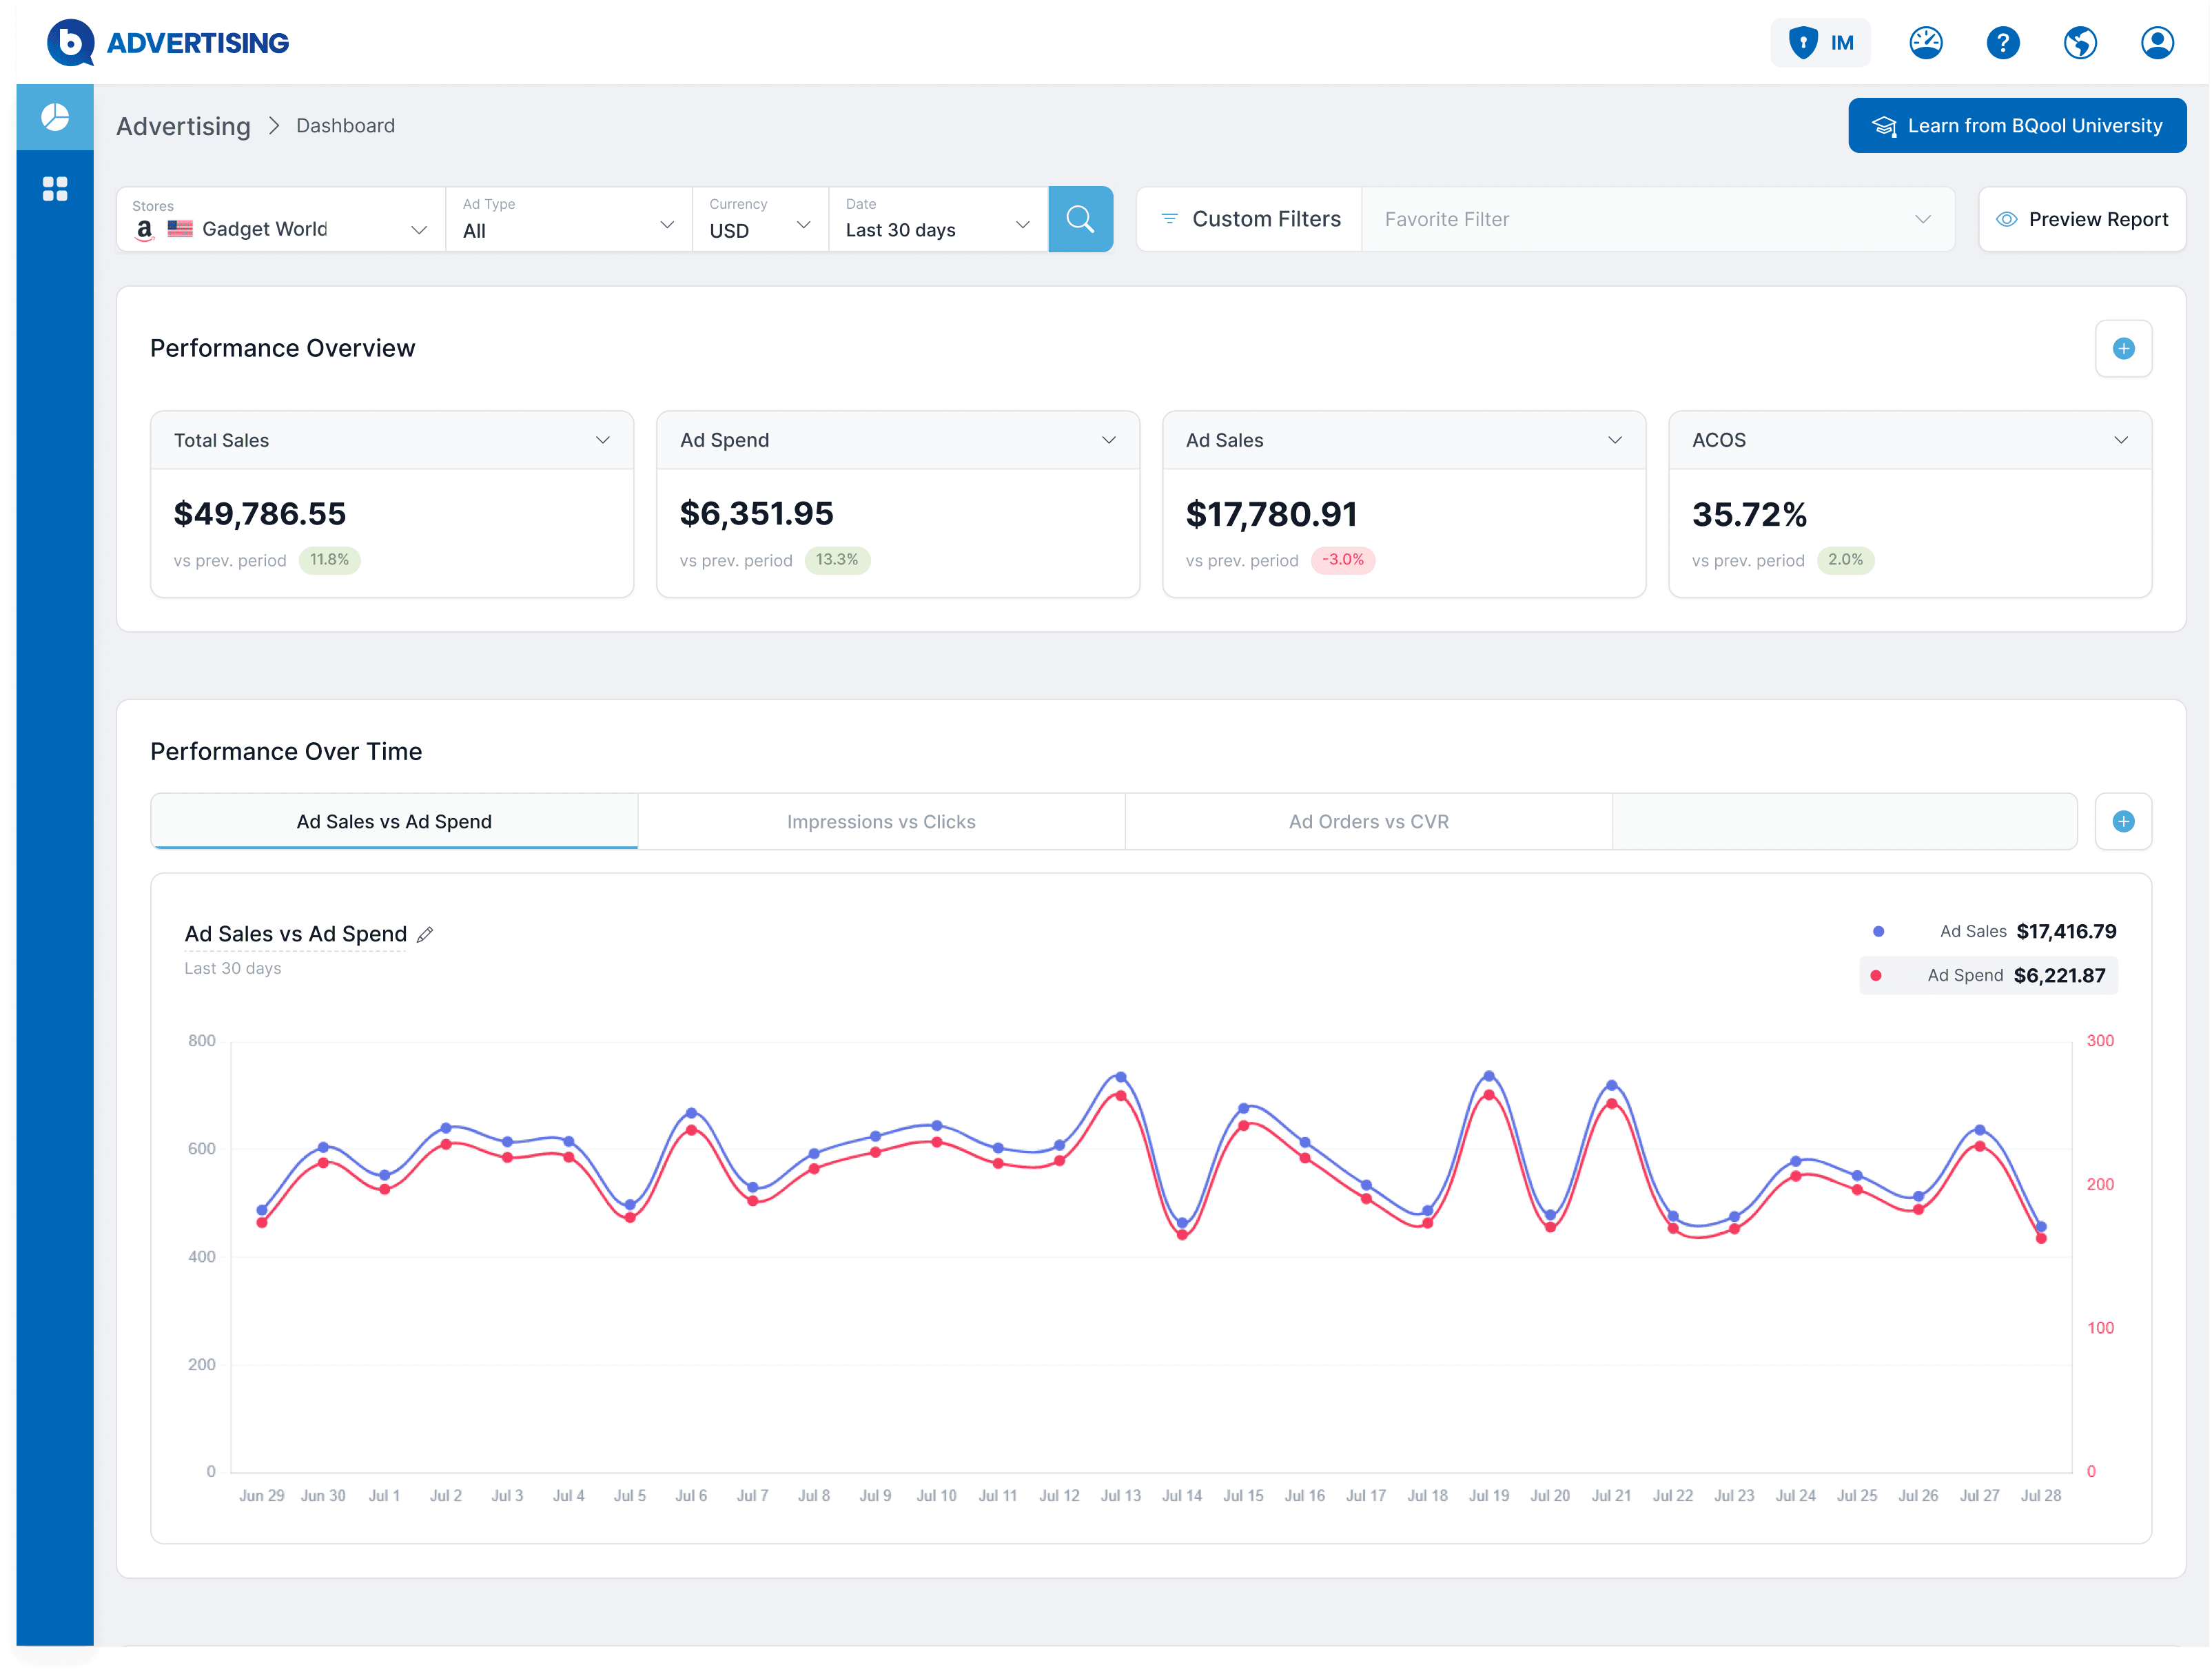Click the 11.8% change badge
This screenshot has width=2212, height=1676.
coord(329,560)
